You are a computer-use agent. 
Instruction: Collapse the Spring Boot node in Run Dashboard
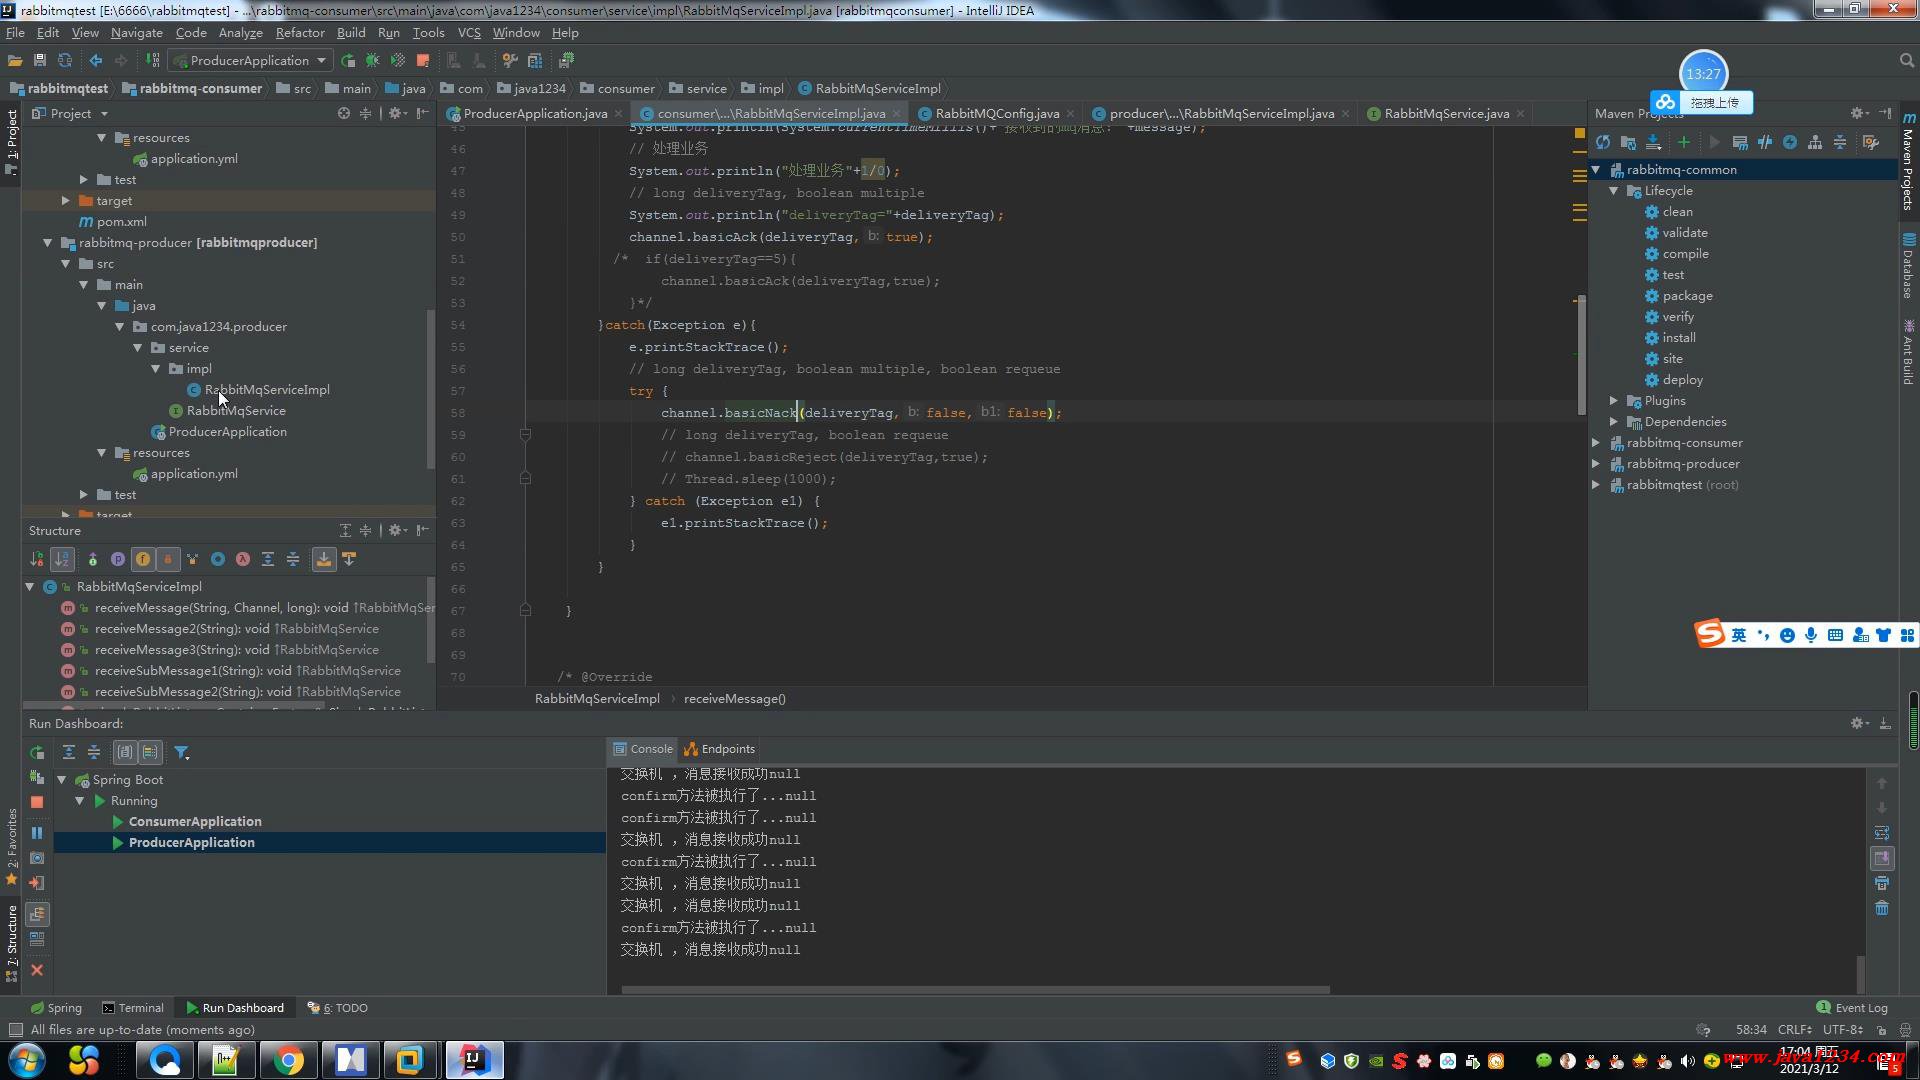[61, 779]
